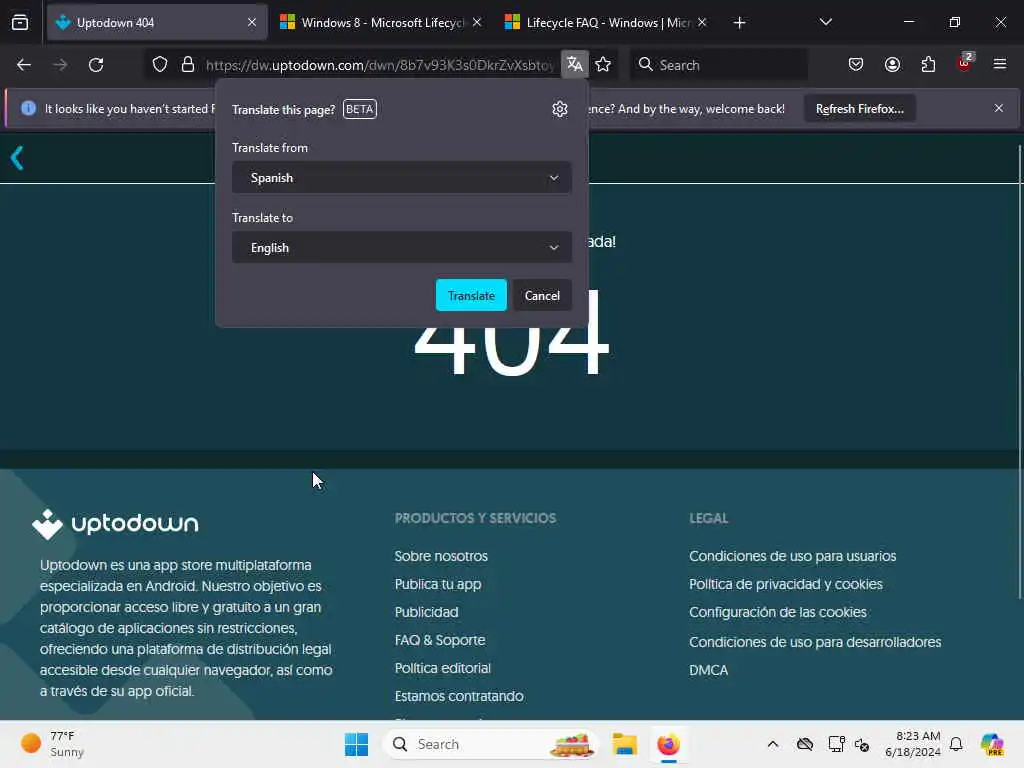Expand Translate from Spanish dropdown
1024x768 pixels.
[x=402, y=178]
